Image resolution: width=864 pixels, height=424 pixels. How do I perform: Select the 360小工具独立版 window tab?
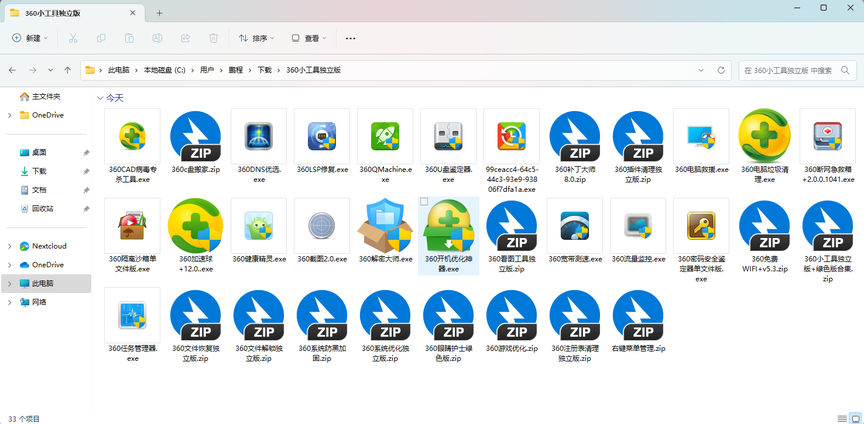(x=74, y=13)
